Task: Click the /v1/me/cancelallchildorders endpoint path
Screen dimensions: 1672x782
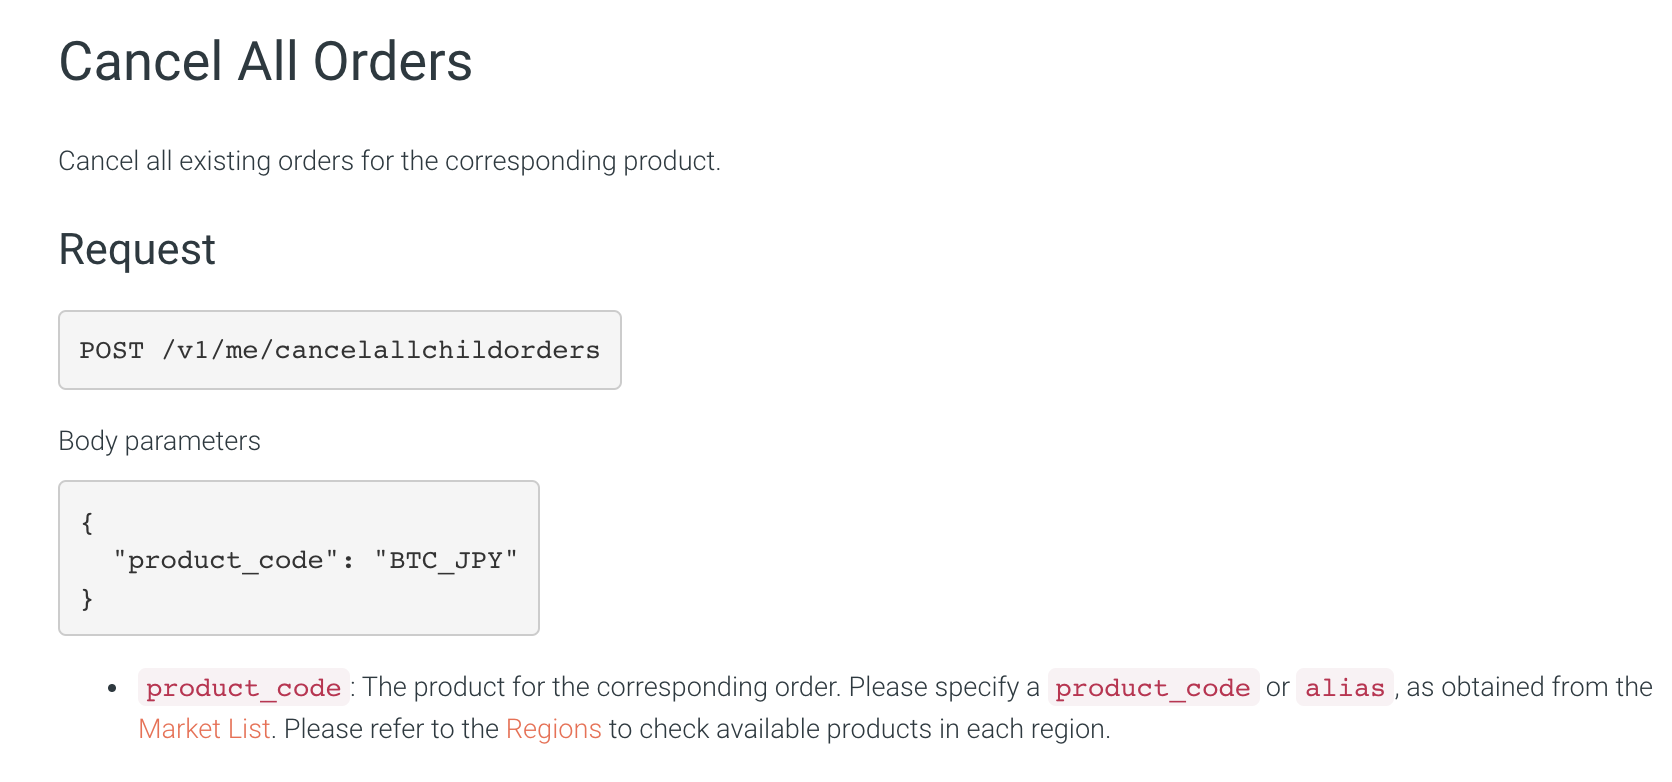Action: [381, 350]
